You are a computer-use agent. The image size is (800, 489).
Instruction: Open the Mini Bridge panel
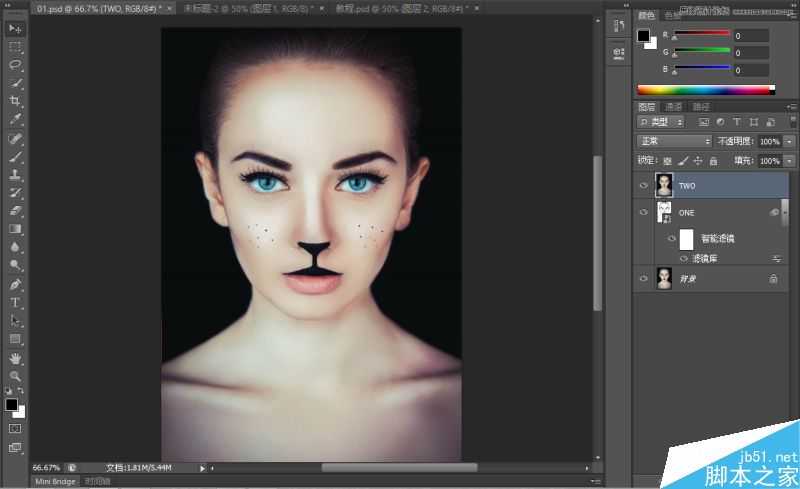[56, 481]
